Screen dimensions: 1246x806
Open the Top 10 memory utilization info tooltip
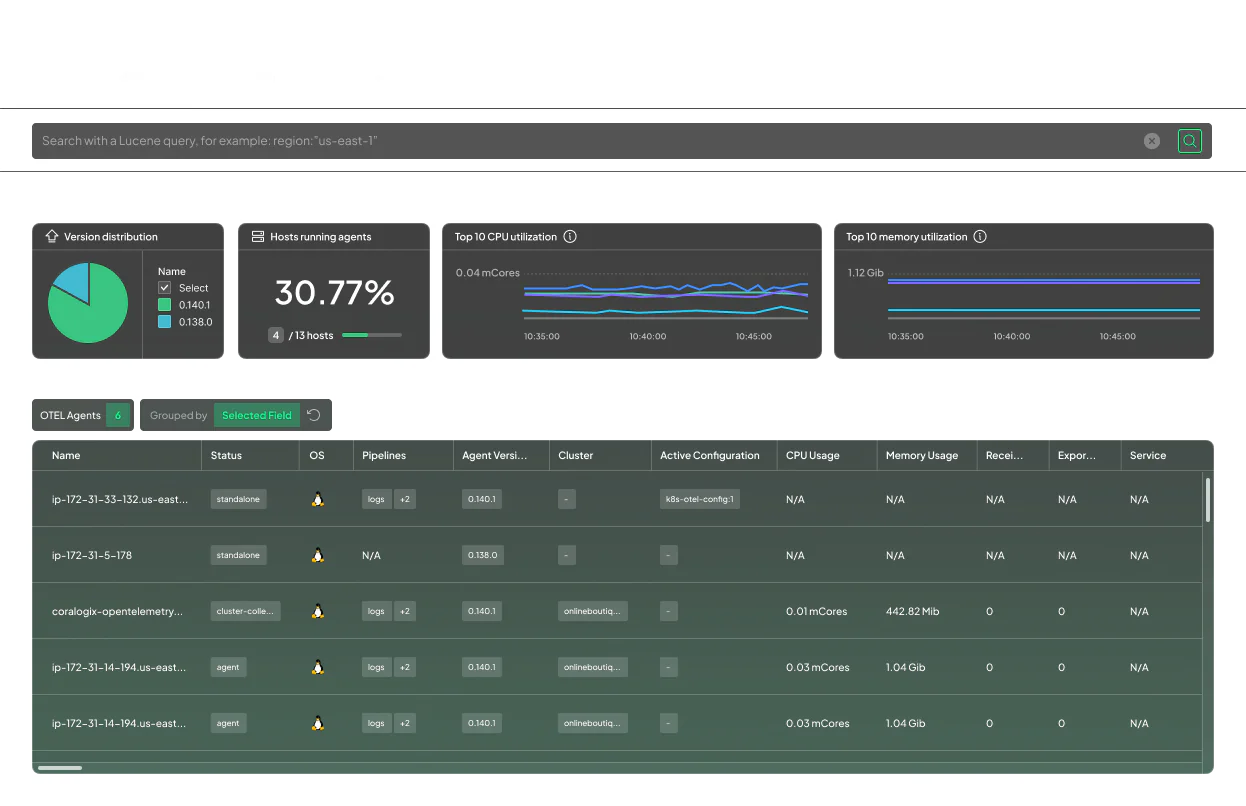click(980, 236)
